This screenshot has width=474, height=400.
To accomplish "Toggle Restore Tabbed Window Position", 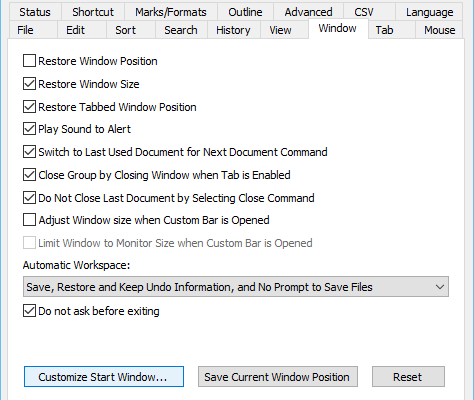I will coord(29,107).
